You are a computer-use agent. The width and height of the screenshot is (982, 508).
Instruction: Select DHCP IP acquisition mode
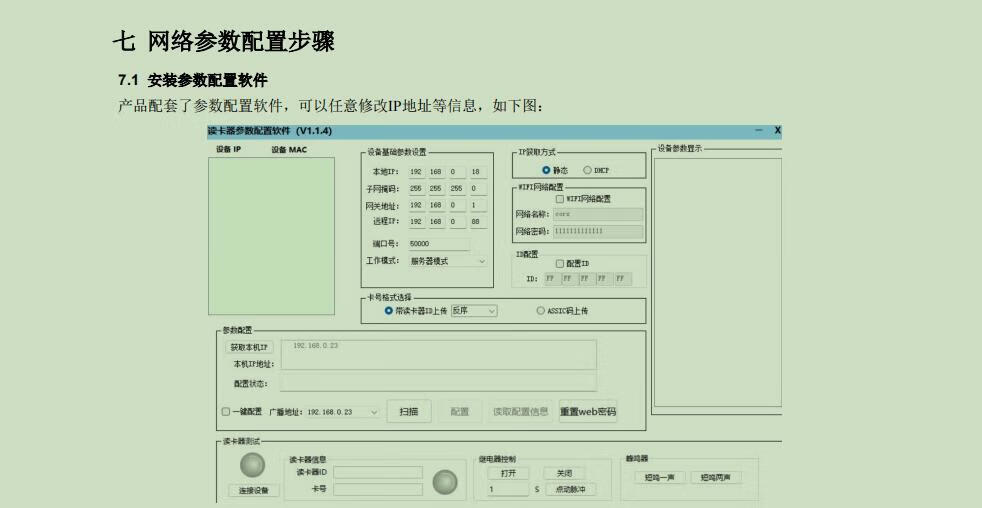(587, 170)
